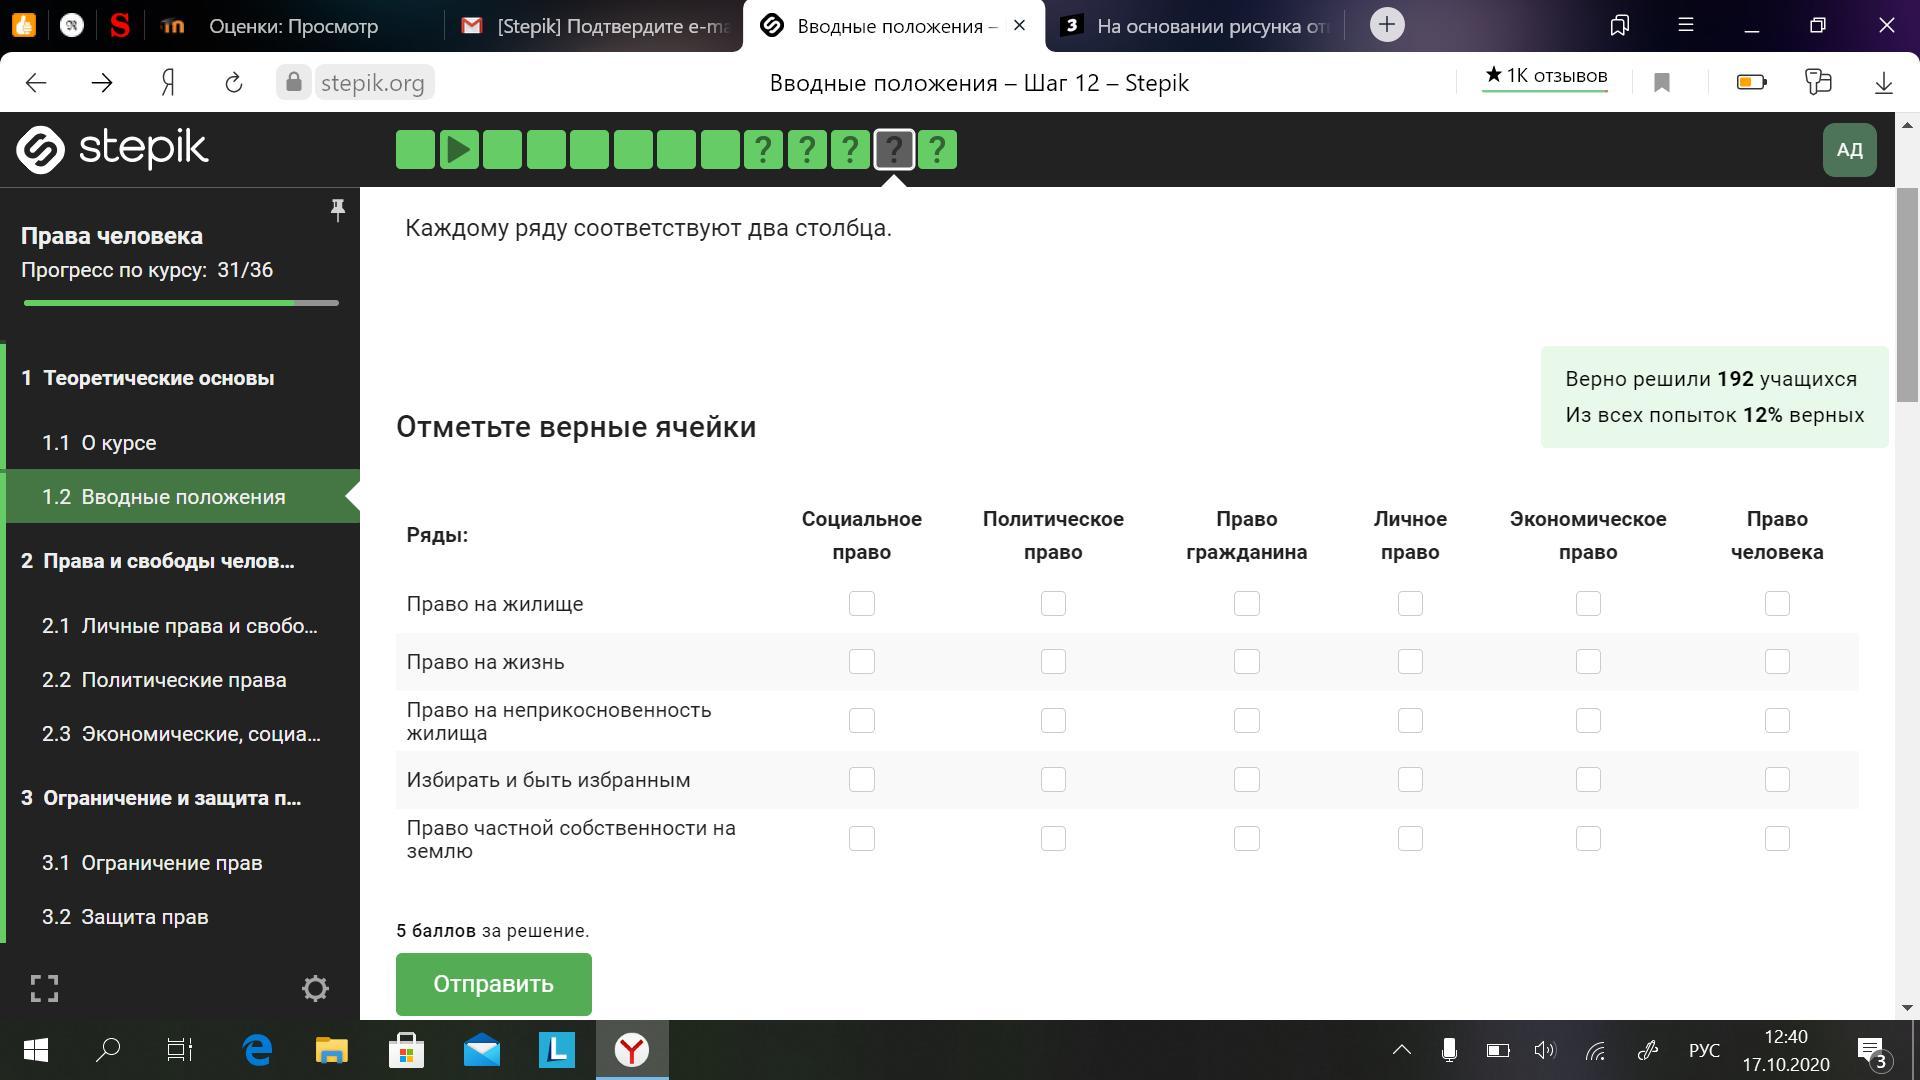
Task: Open sidebar settings gear
Action: pyautogui.click(x=315, y=988)
